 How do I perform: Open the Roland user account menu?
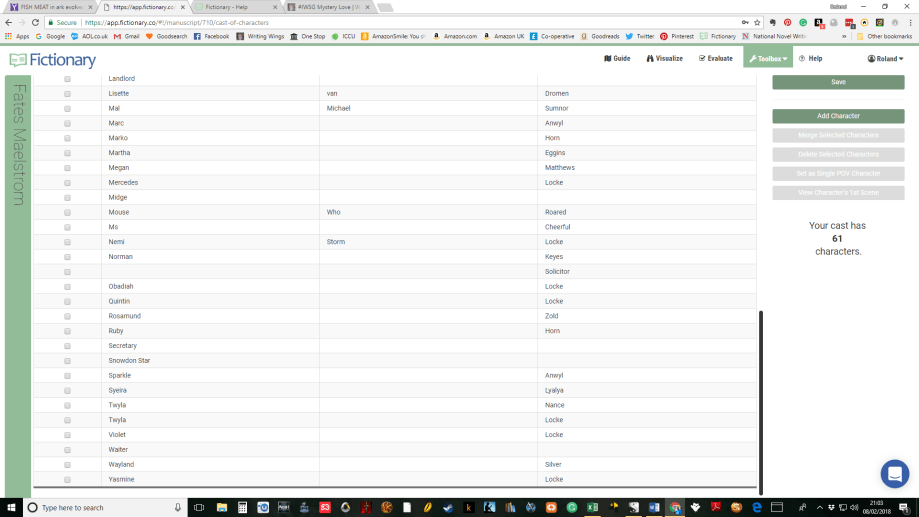pos(885,59)
